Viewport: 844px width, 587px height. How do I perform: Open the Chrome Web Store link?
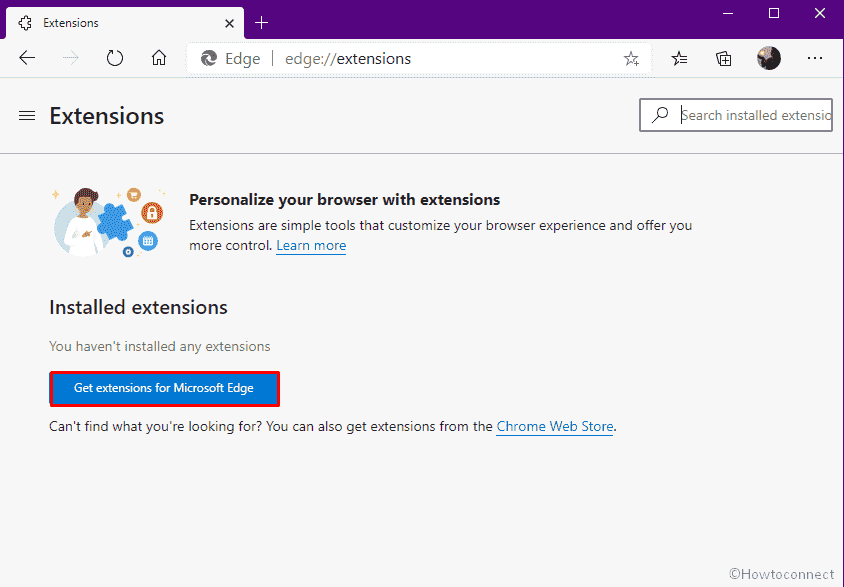(x=554, y=427)
